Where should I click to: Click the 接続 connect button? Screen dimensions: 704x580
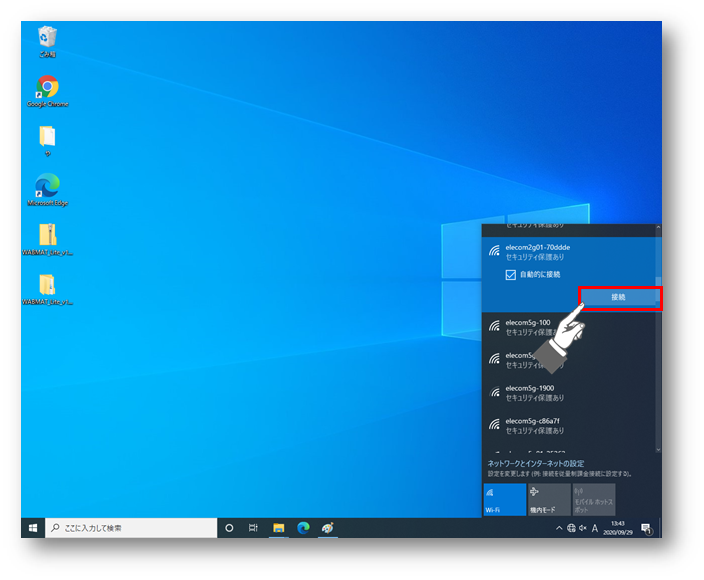[619, 297]
